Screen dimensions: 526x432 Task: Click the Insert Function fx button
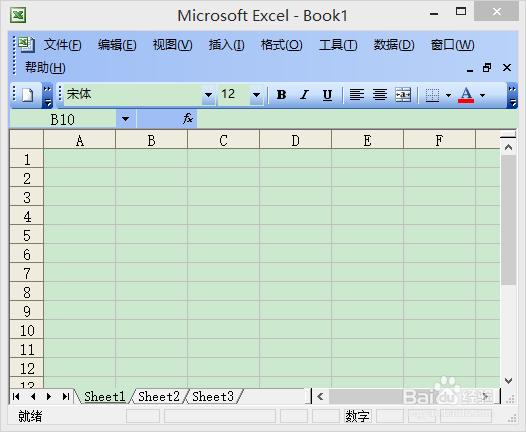(x=188, y=118)
